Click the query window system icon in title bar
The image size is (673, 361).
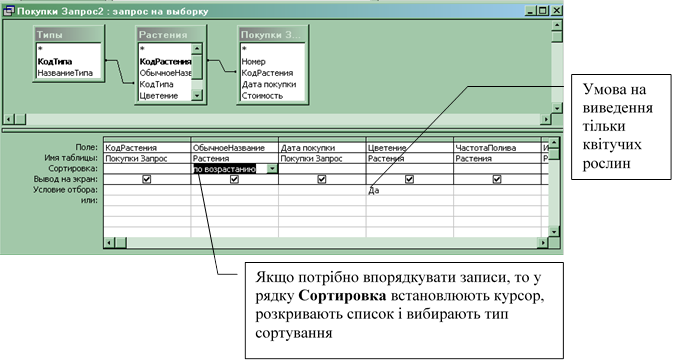click(x=9, y=11)
